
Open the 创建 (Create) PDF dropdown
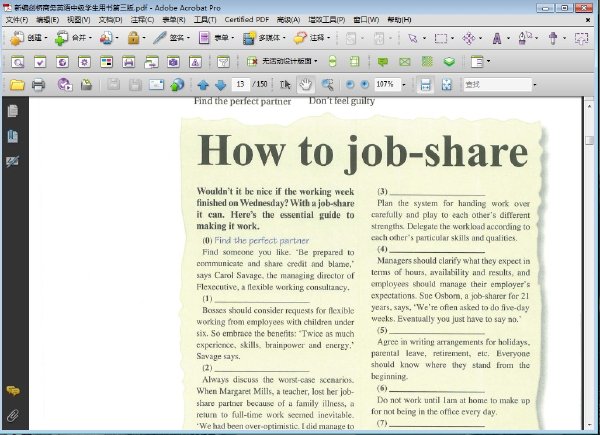point(28,38)
